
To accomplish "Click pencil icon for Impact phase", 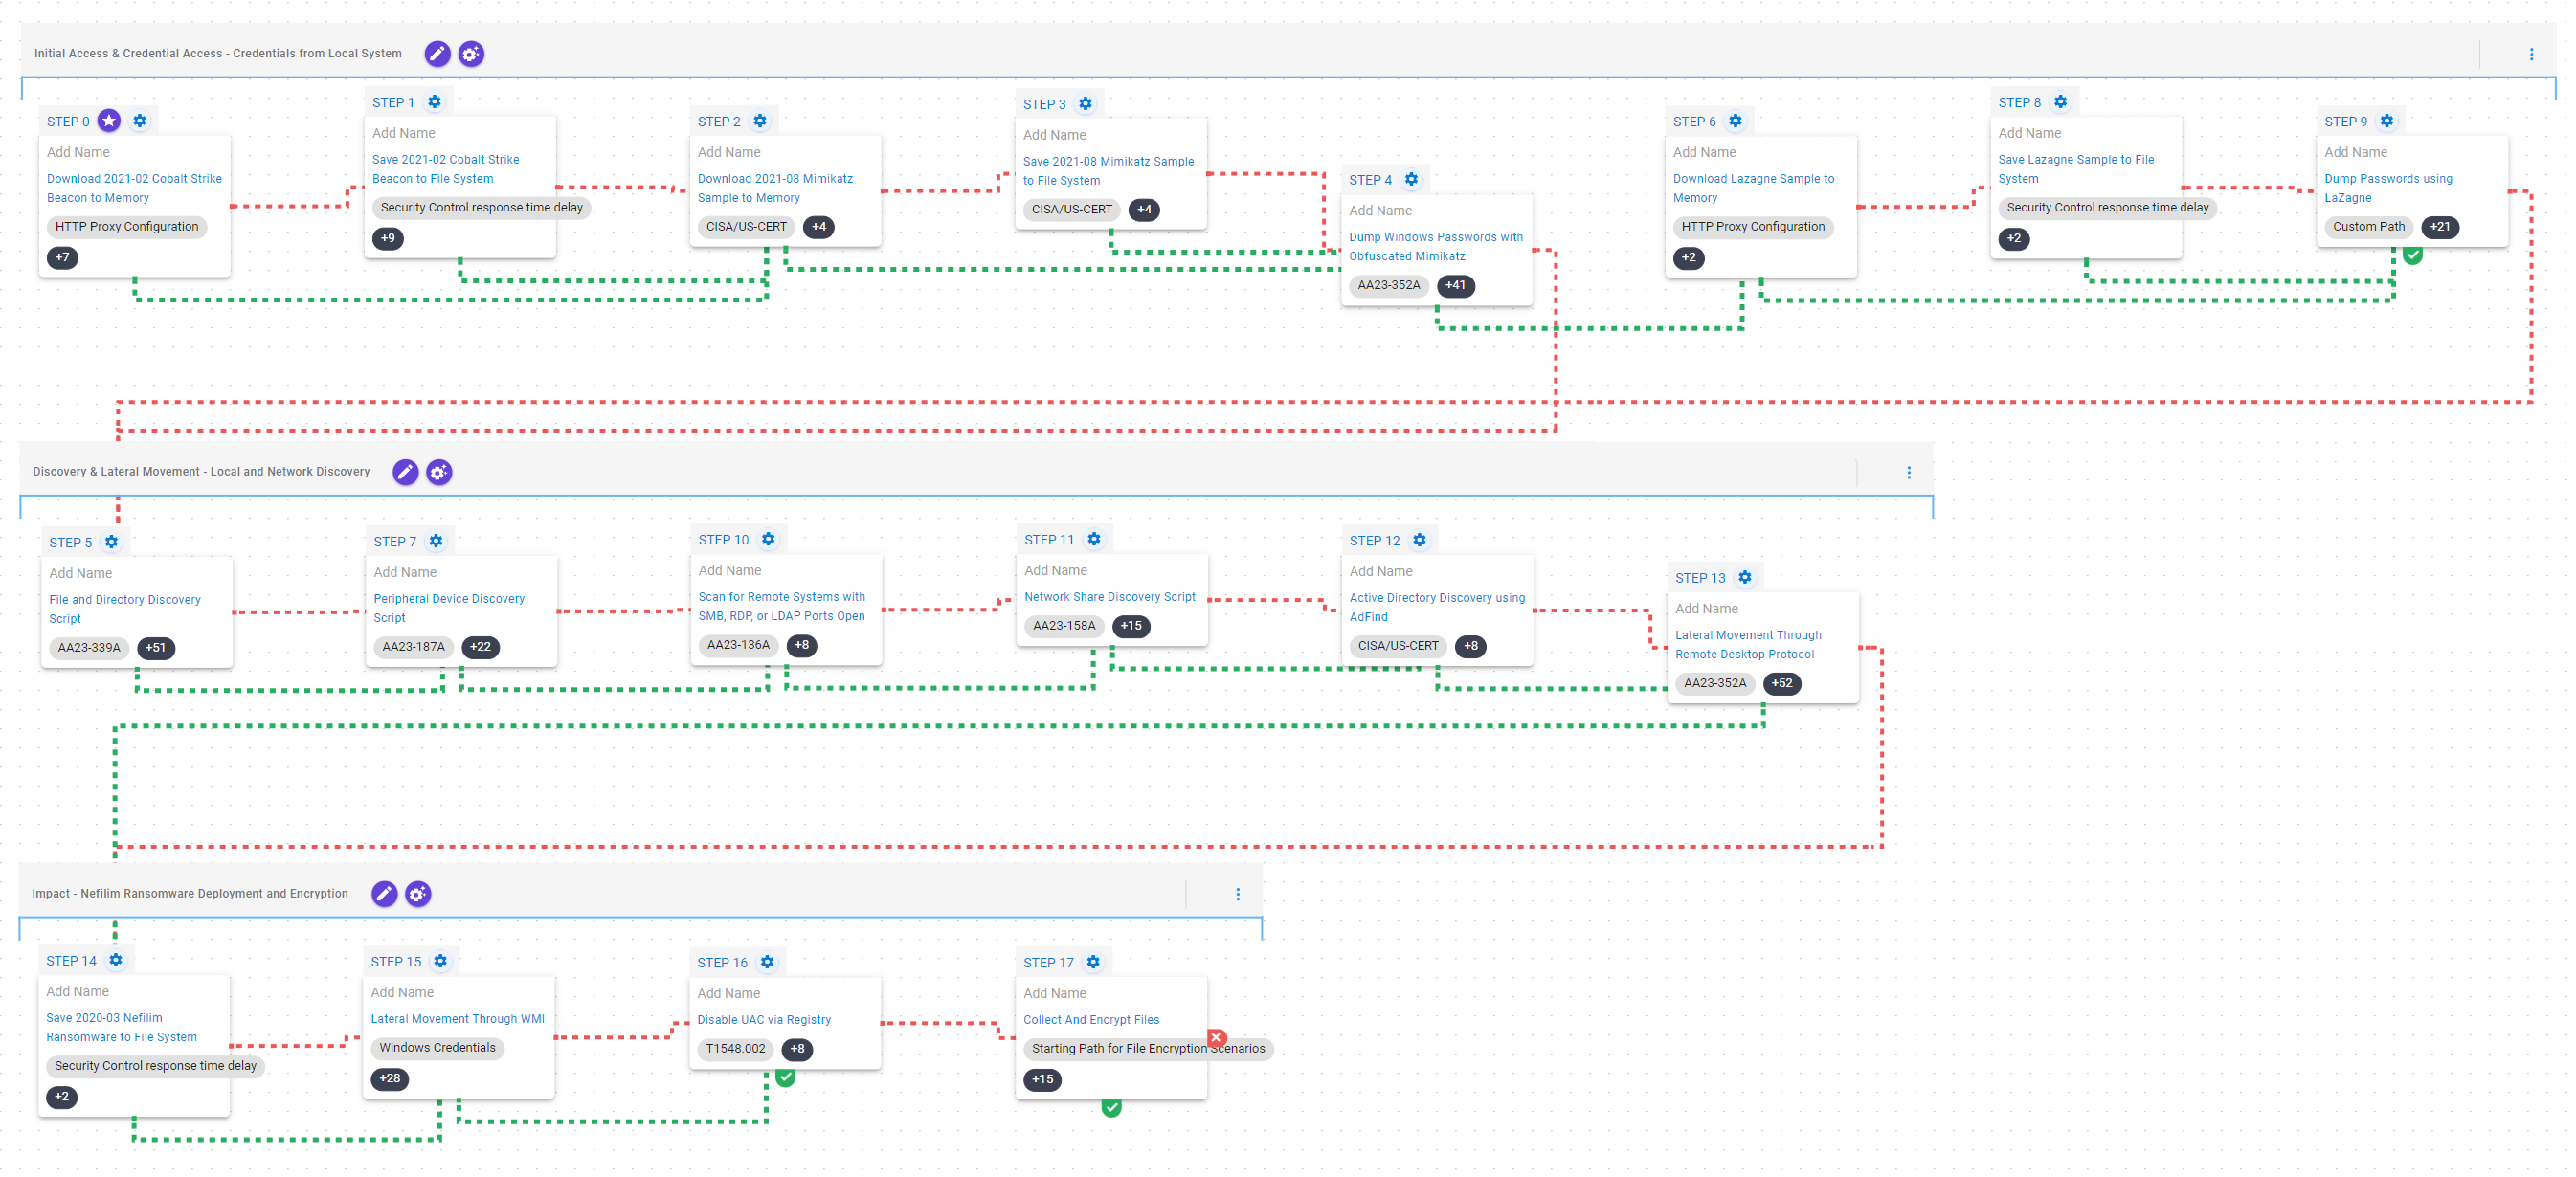I will [x=384, y=894].
